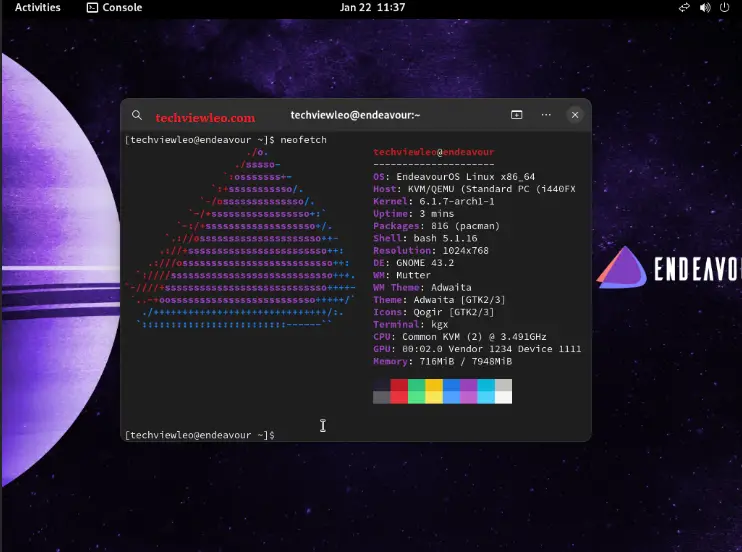Click the EndeavourOS ASCII logo in terminal
742x552 pixels.
click(x=240, y=239)
